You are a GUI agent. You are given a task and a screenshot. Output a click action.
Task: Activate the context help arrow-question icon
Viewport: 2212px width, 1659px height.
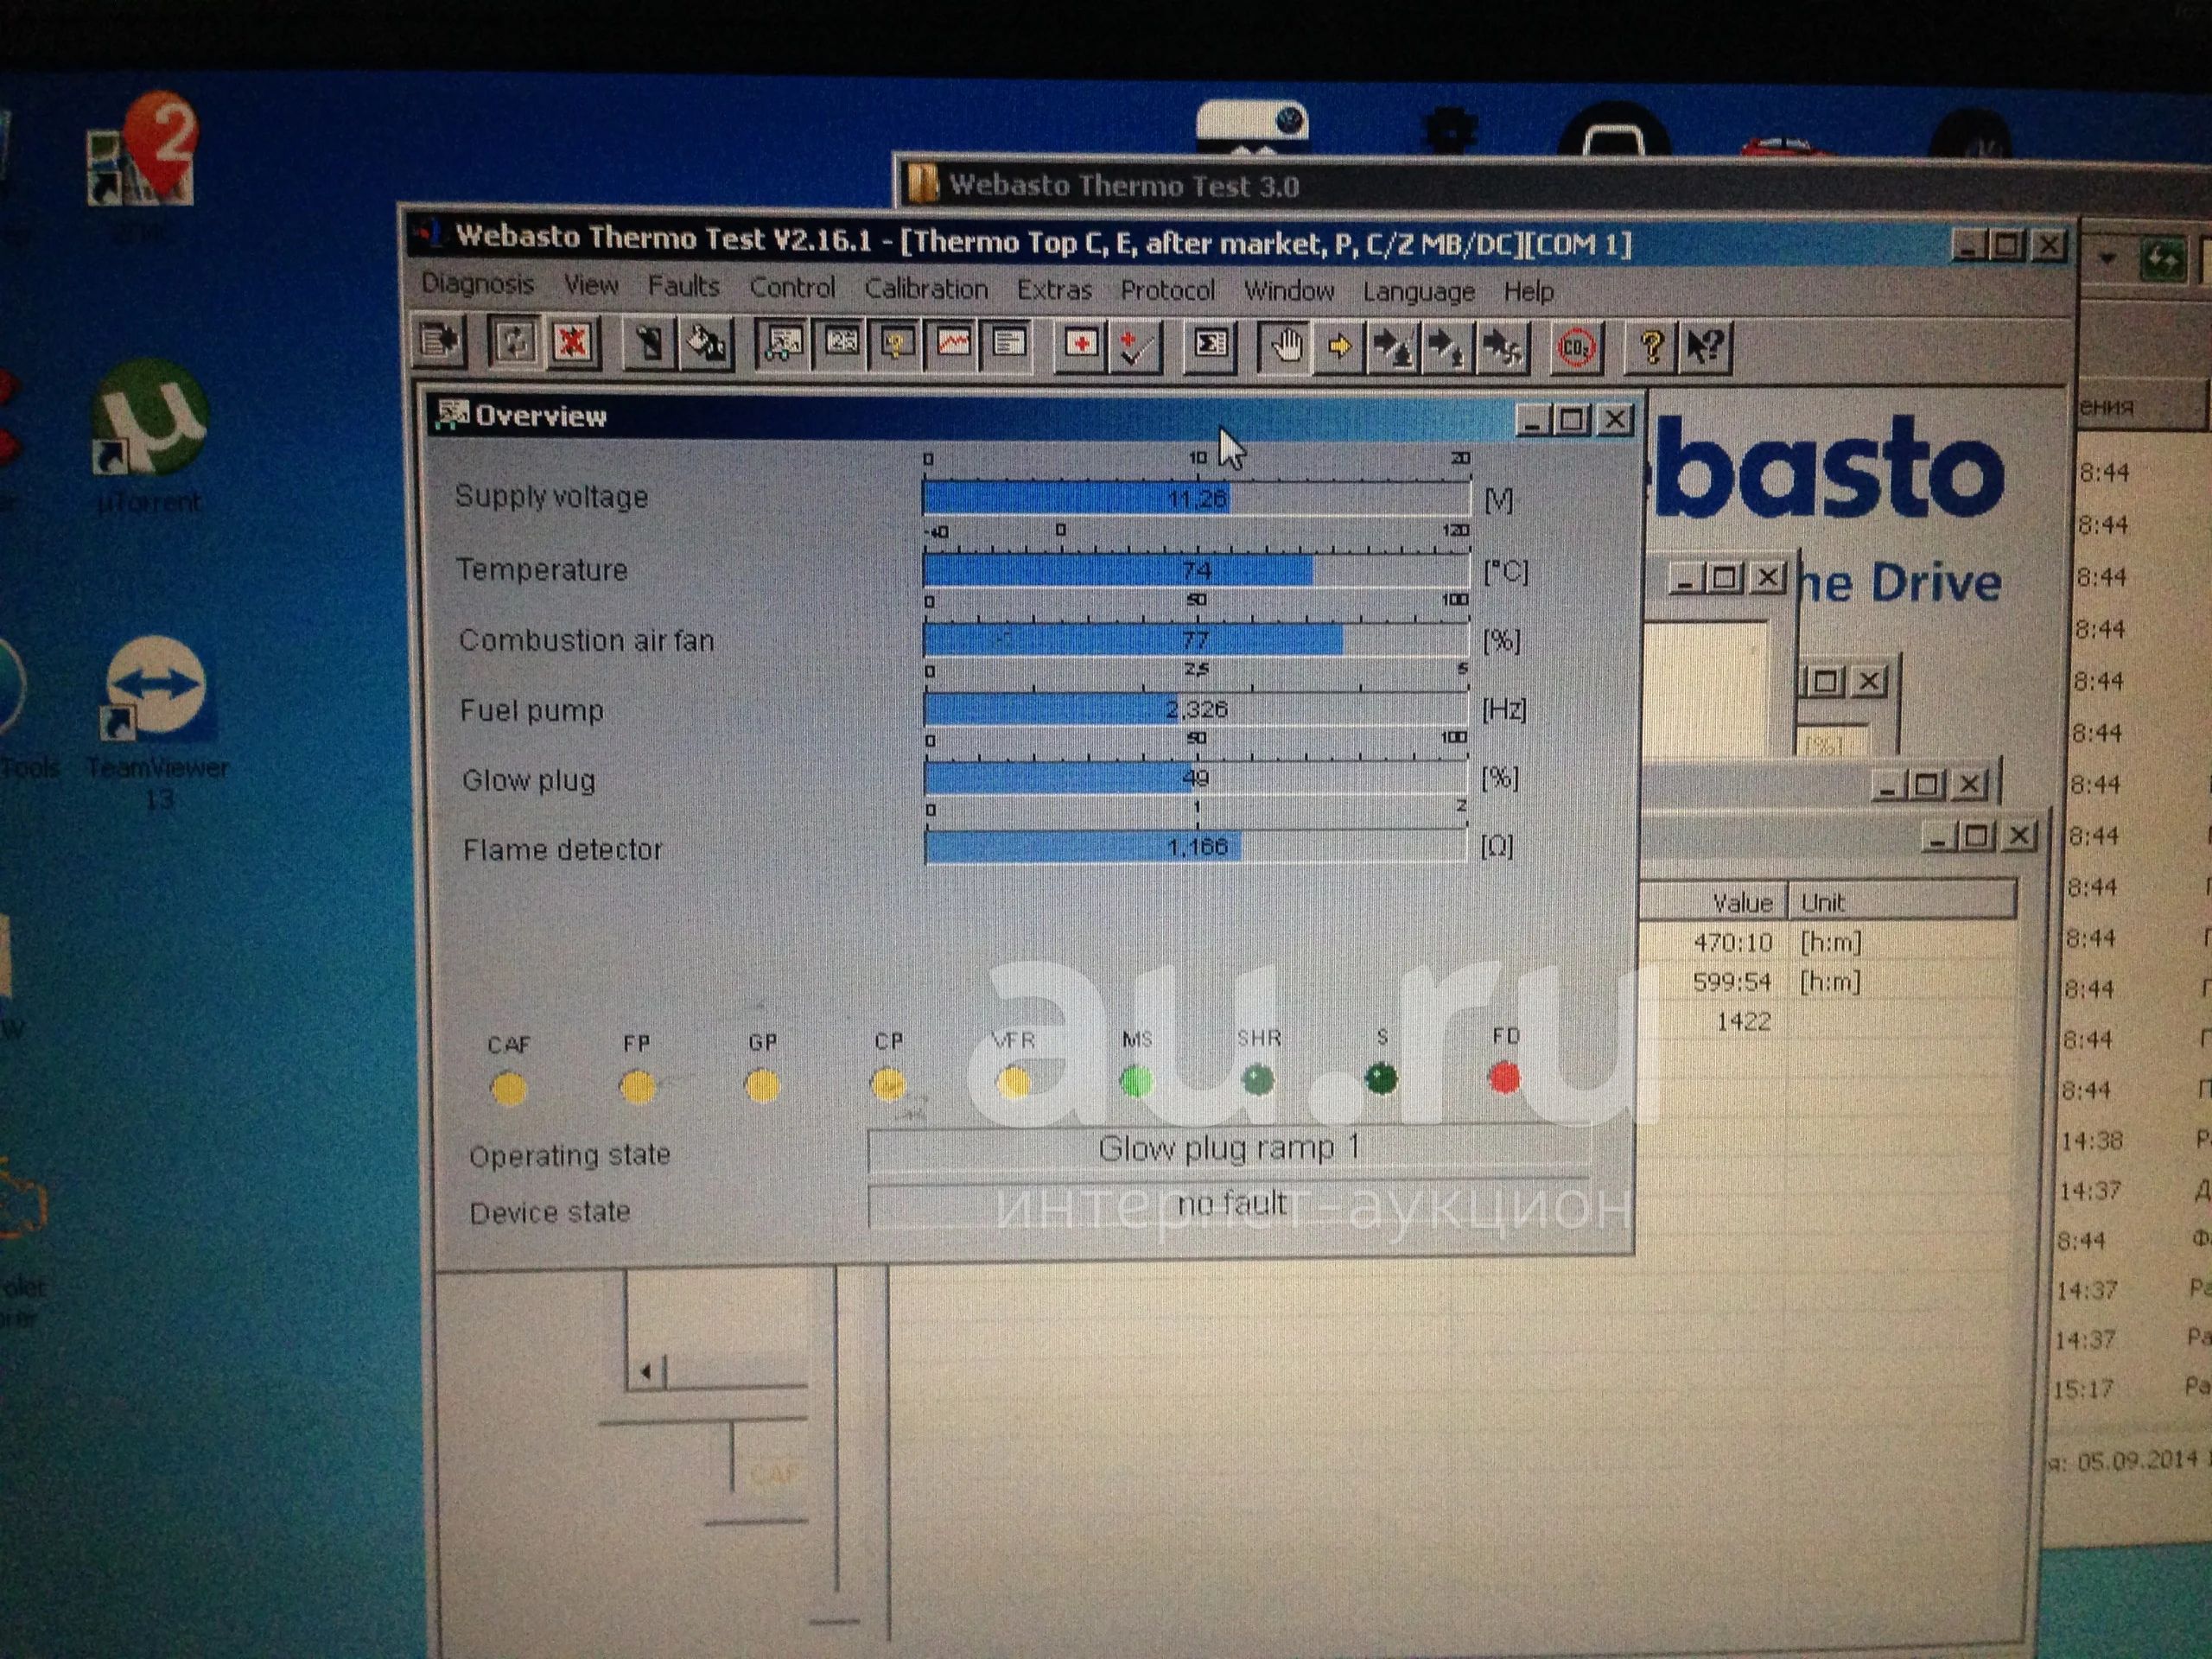pyautogui.click(x=1705, y=349)
